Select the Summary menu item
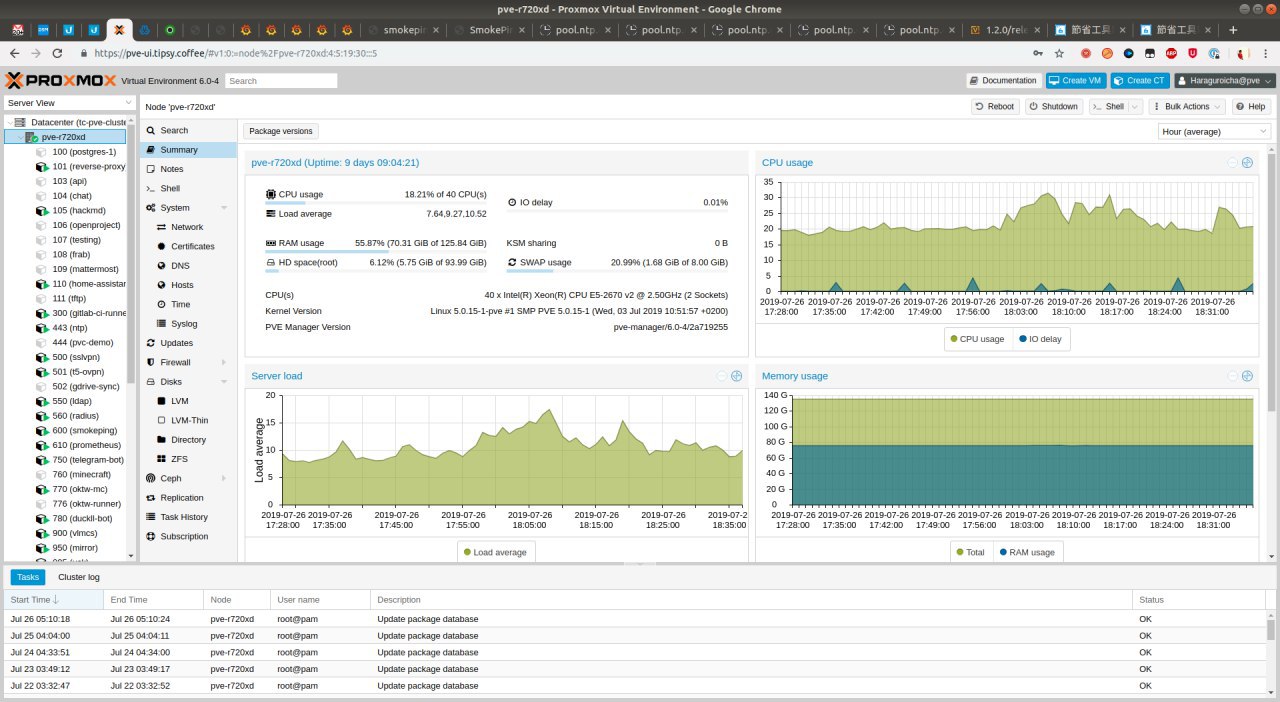 (188, 149)
